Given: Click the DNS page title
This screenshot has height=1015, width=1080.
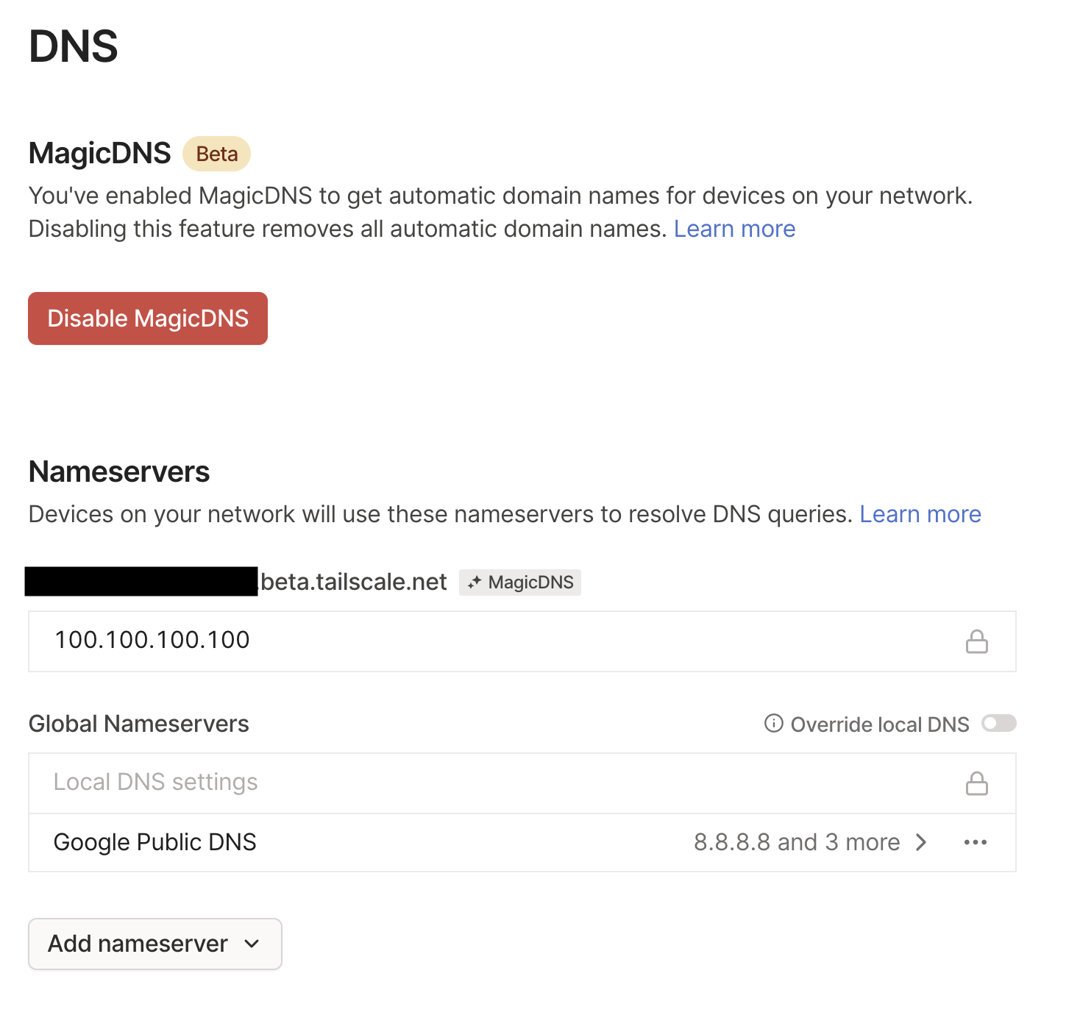Looking at the screenshot, I should click(x=73, y=46).
